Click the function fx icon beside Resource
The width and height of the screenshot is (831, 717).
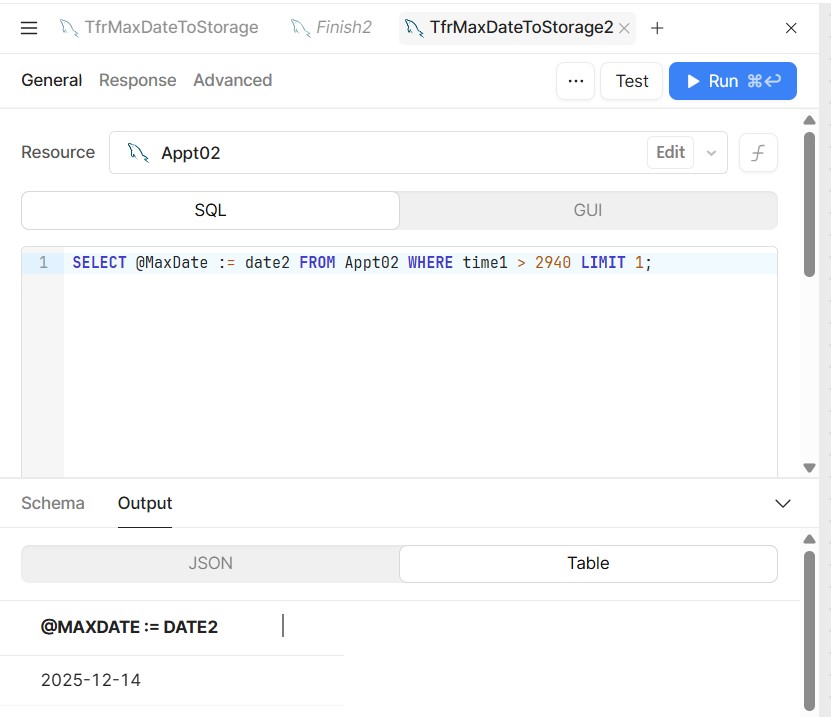pos(758,153)
